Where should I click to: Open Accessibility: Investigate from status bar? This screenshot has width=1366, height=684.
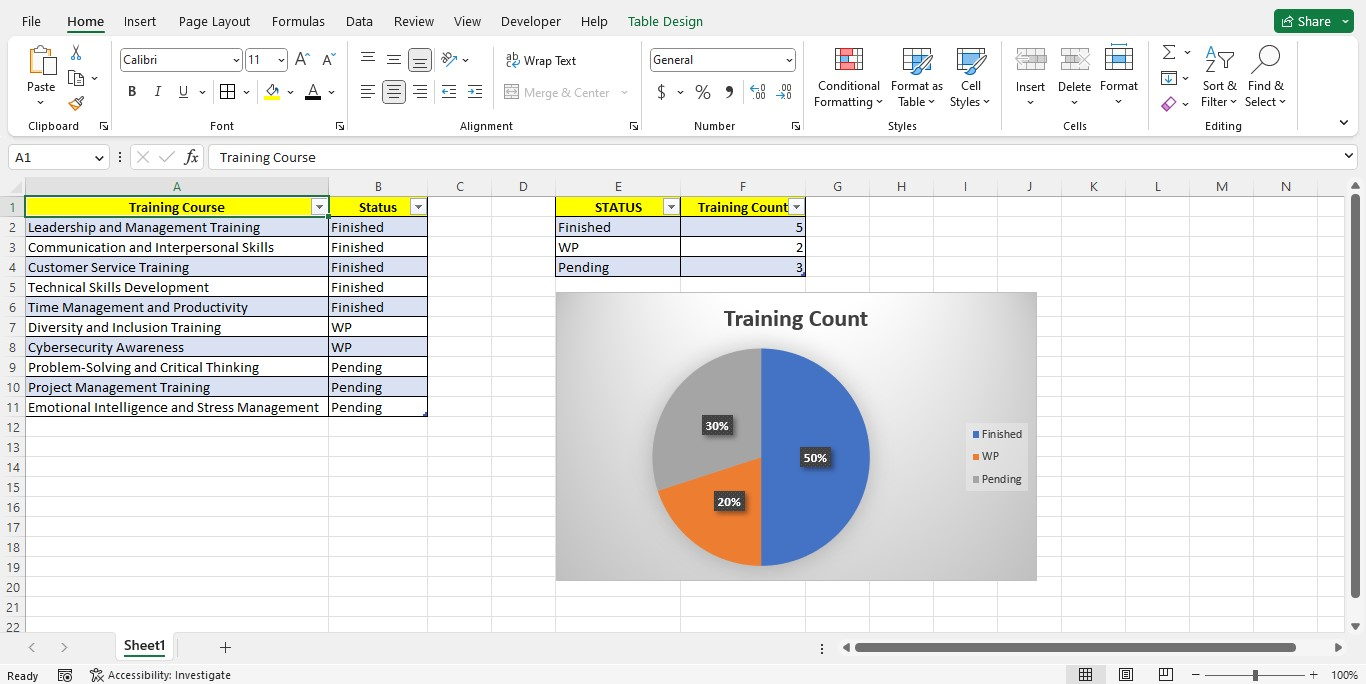tap(160, 675)
